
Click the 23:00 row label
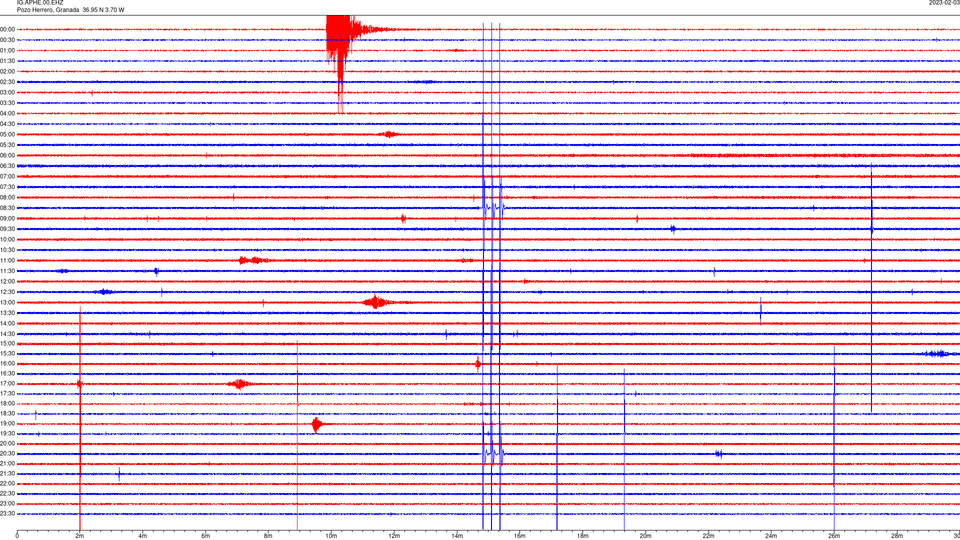pos(7,504)
